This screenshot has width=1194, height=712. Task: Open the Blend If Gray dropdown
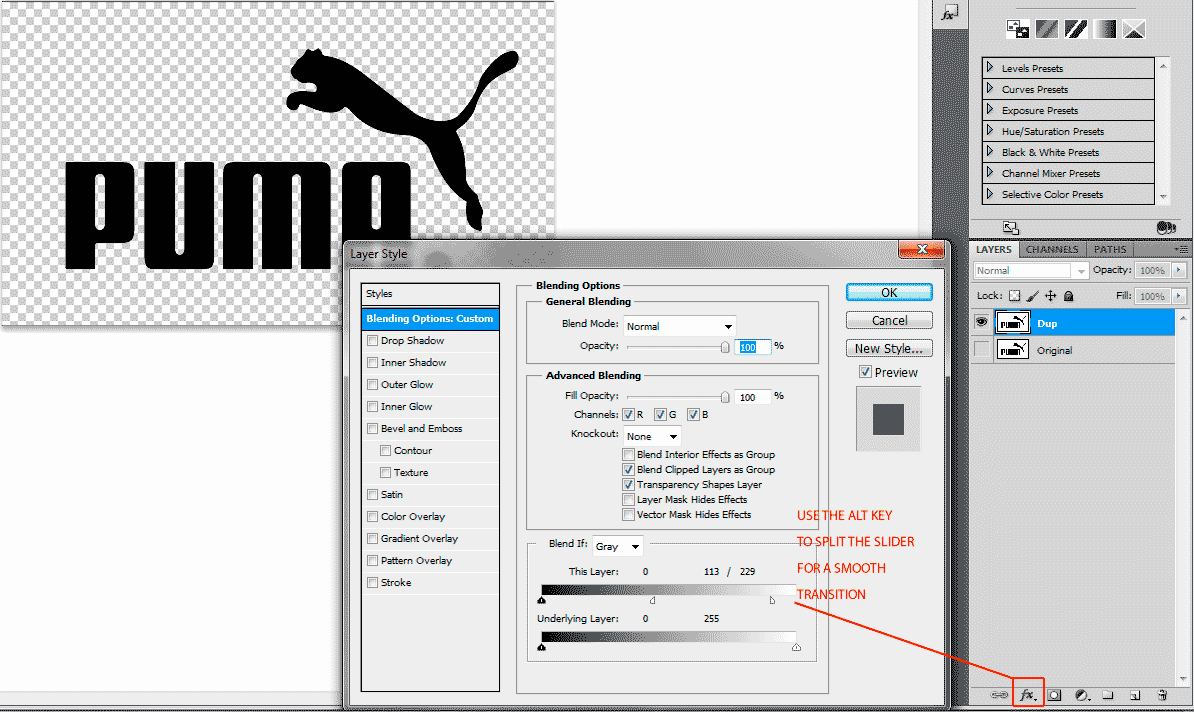click(617, 546)
